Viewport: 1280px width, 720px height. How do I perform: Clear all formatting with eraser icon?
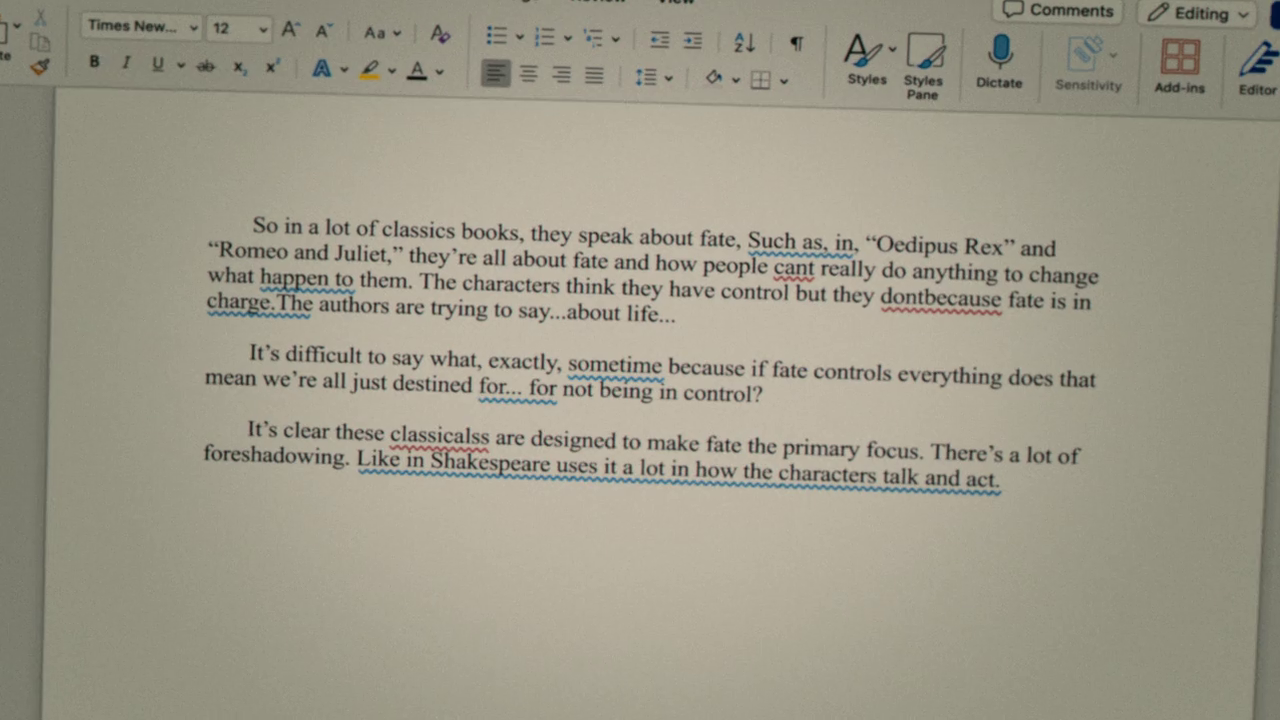point(440,34)
